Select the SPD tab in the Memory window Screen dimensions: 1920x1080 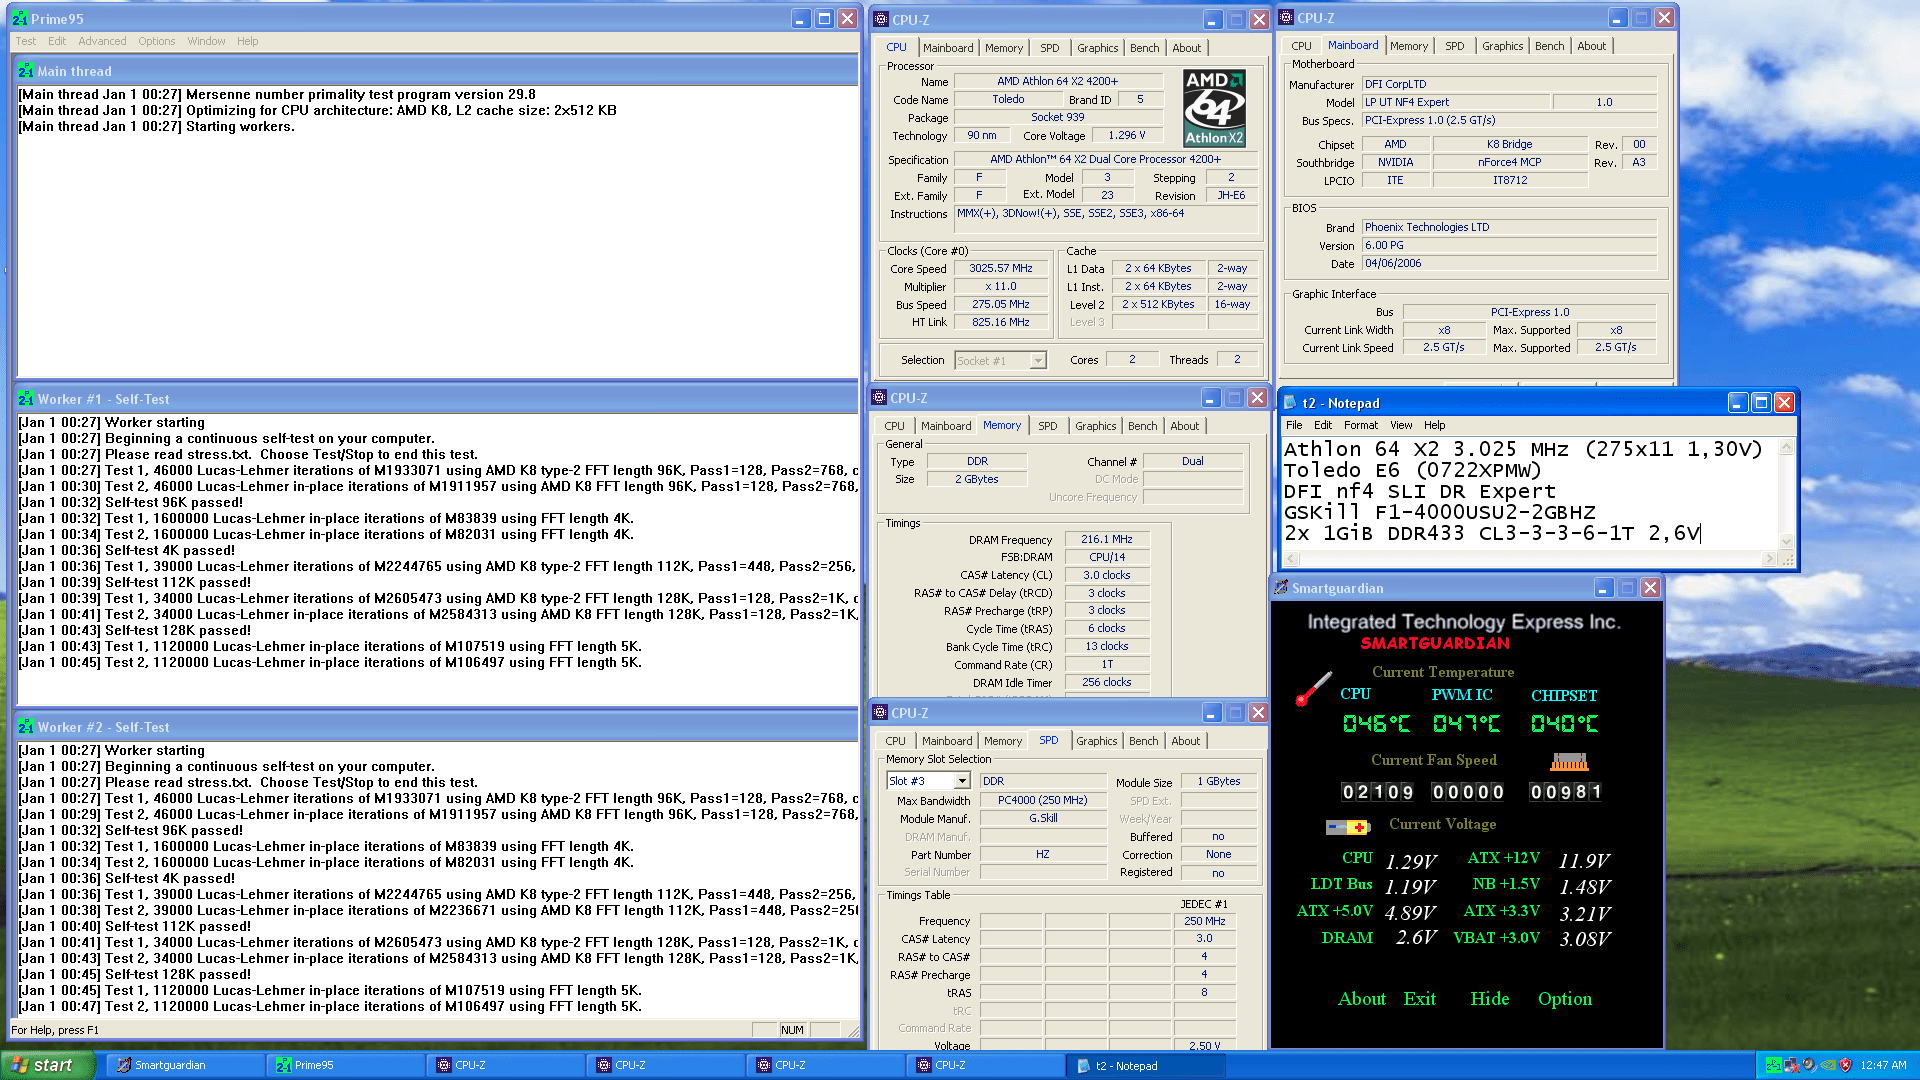pos(1047,426)
